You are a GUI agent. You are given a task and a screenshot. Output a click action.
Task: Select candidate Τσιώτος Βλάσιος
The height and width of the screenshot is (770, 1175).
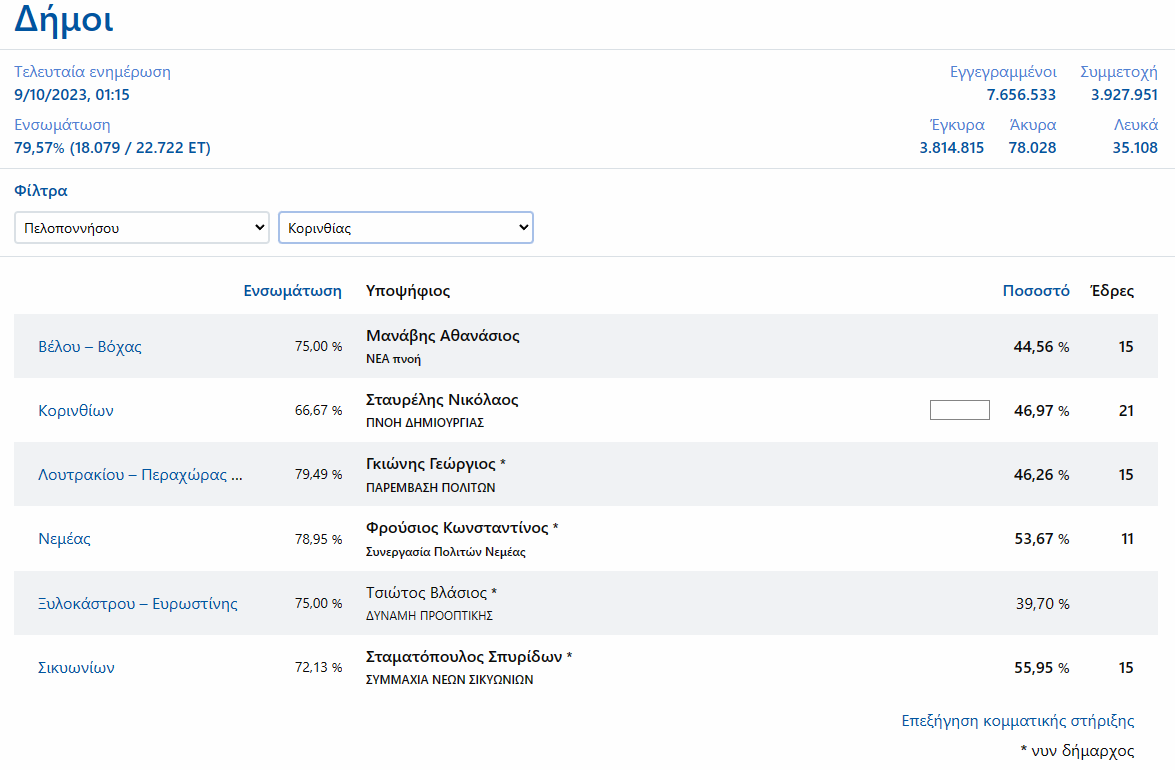pyautogui.click(x=426, y=593)
